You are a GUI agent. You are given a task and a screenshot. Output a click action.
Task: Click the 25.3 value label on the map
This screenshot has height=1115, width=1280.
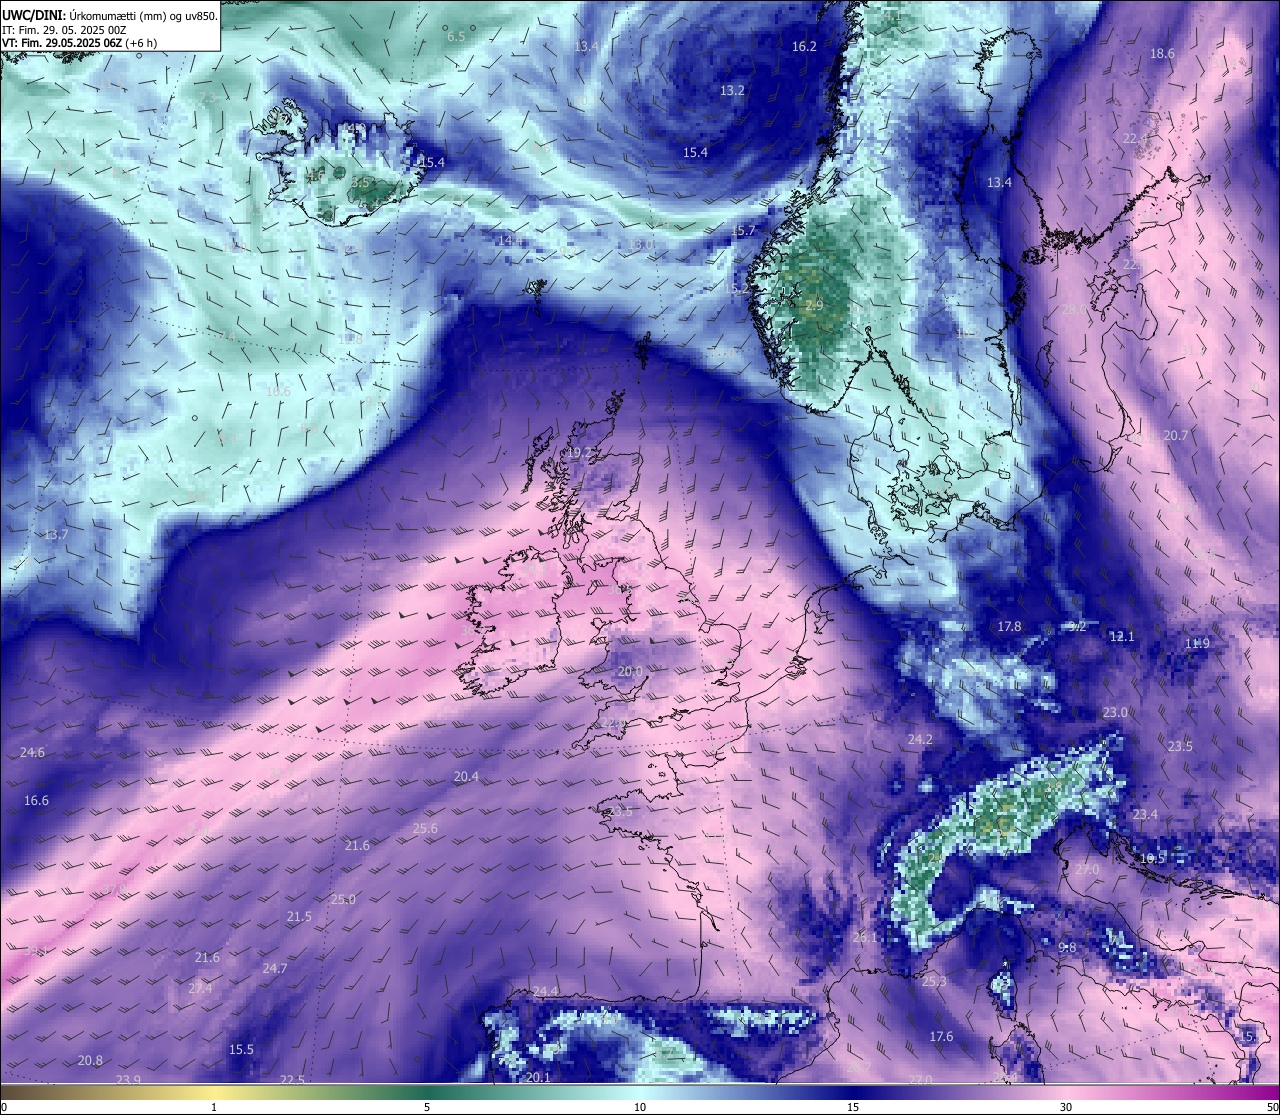tap(933, 982)
